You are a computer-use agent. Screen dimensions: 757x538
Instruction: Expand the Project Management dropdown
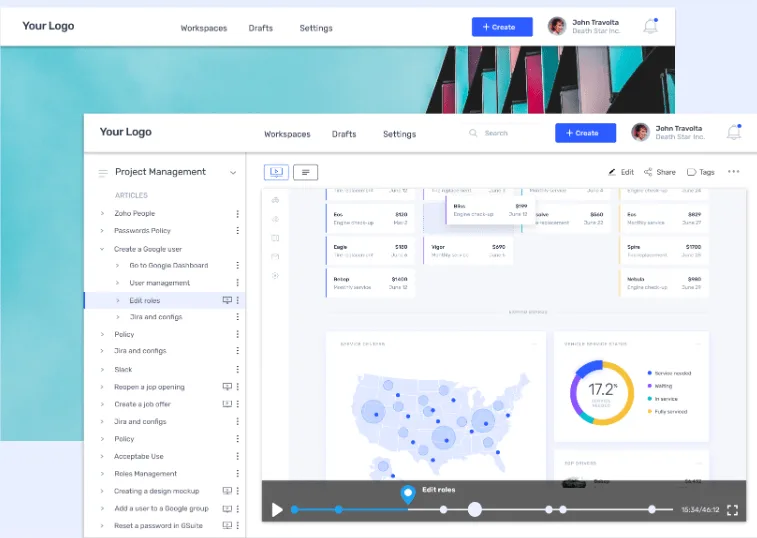pos(233,173)
